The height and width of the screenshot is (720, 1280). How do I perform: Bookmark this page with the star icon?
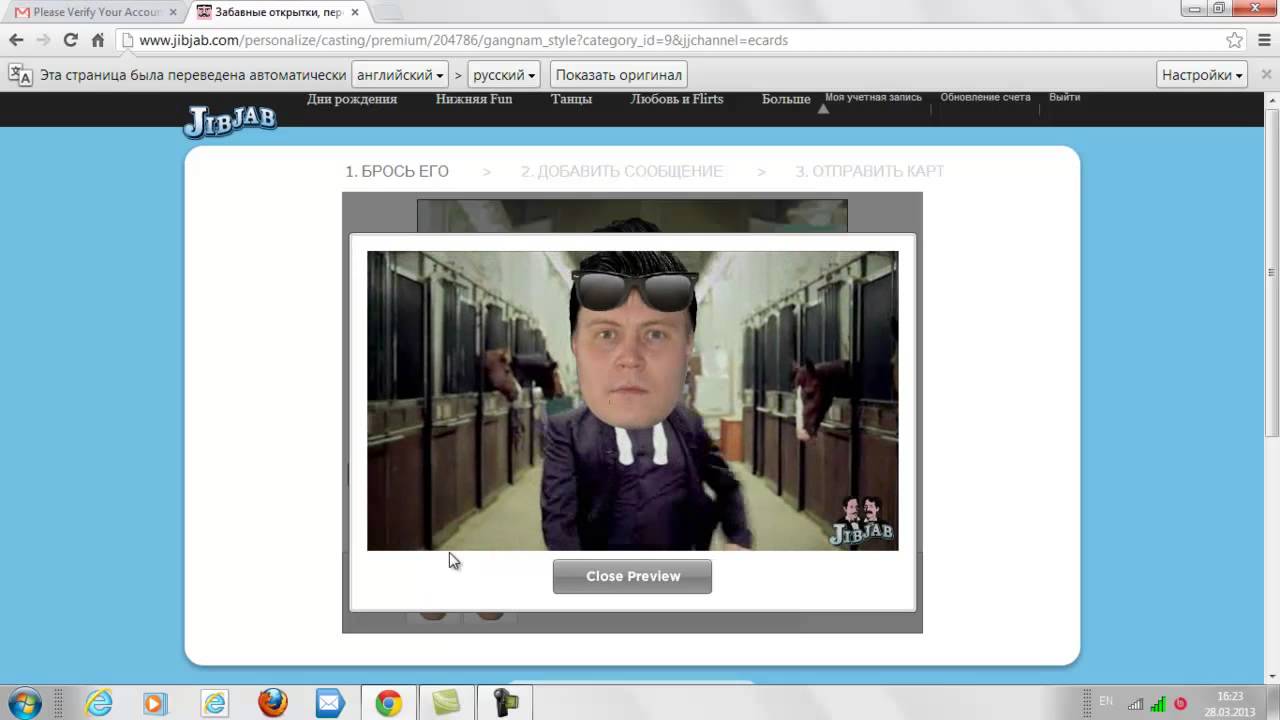point(1234,40)
